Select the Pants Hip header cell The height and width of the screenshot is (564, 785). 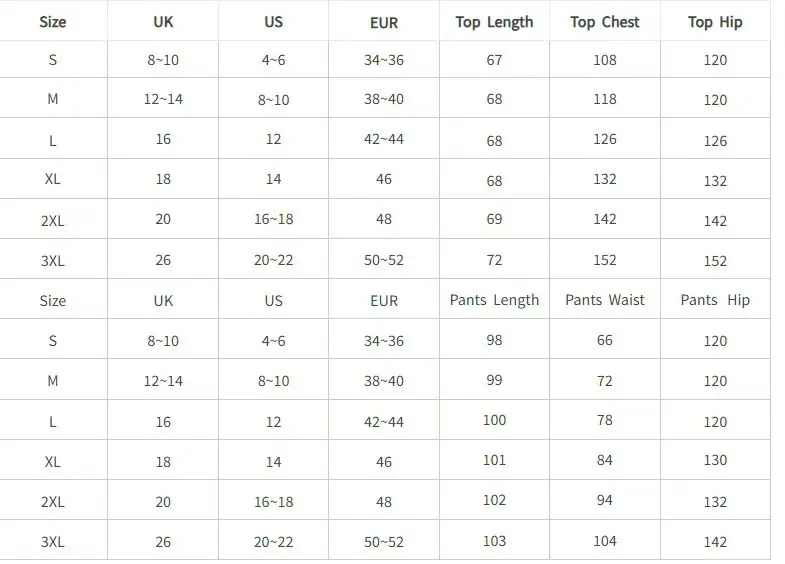tap(715, 300)
